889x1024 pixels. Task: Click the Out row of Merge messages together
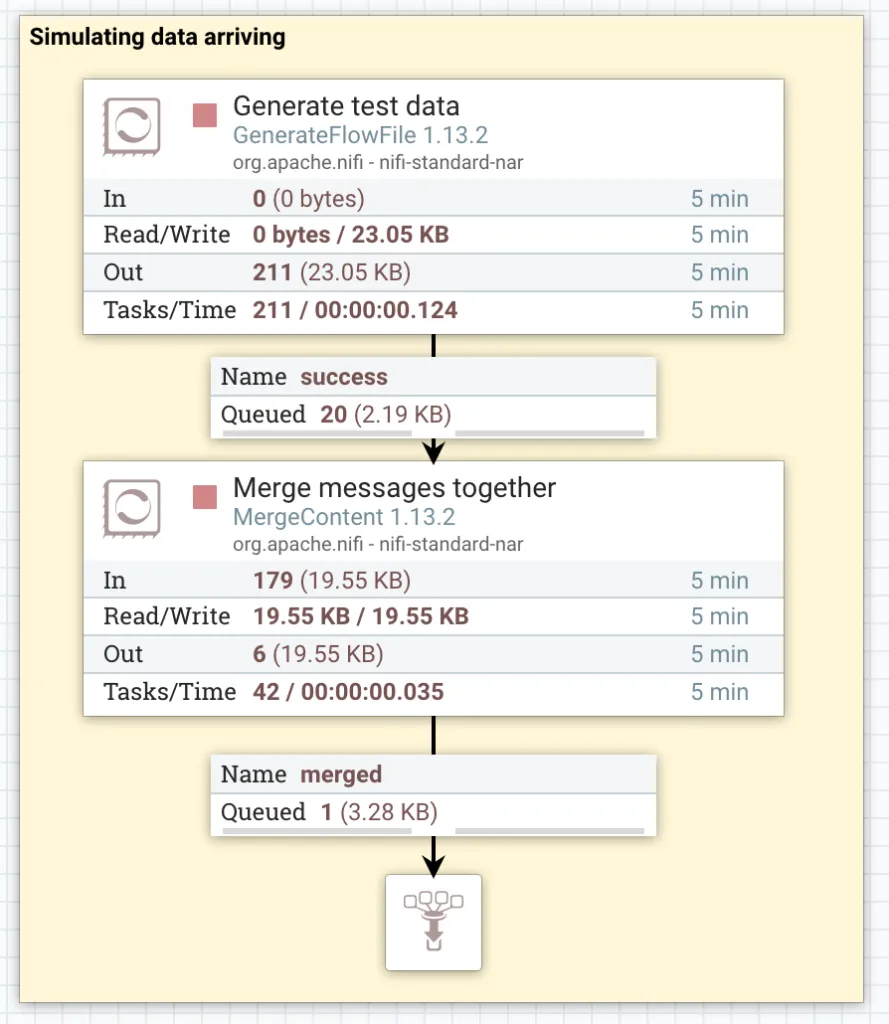tap(433, 654)
